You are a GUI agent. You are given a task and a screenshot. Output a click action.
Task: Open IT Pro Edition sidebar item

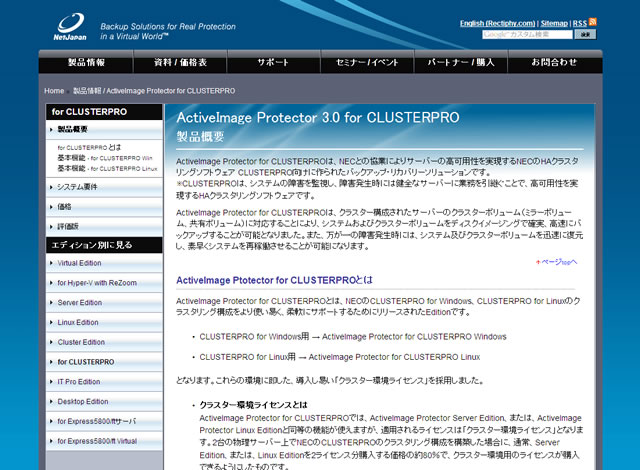coord(104,382)
